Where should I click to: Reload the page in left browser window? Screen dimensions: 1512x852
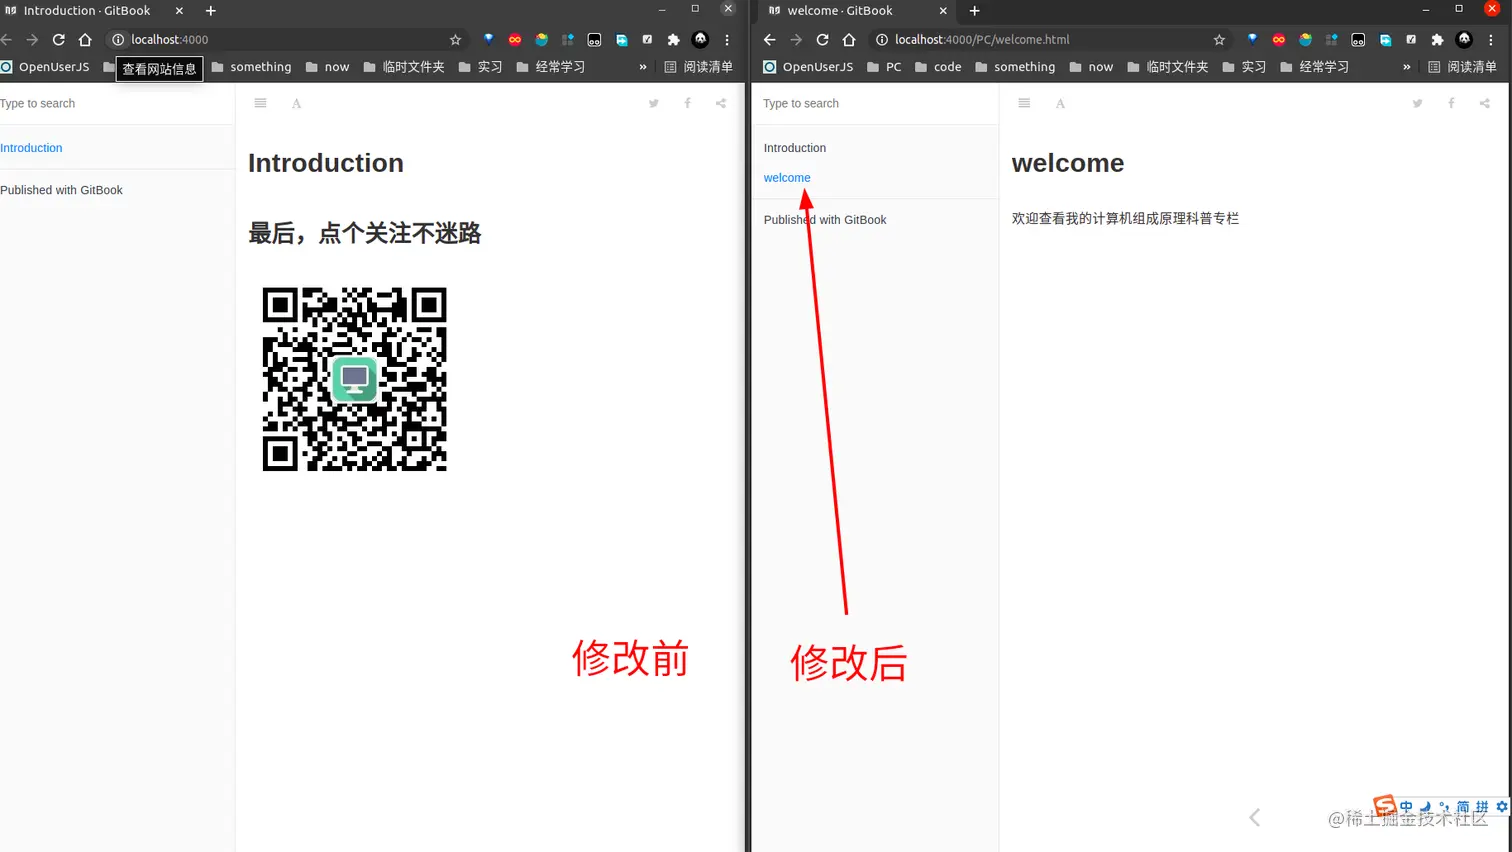[x=58, y=40]
